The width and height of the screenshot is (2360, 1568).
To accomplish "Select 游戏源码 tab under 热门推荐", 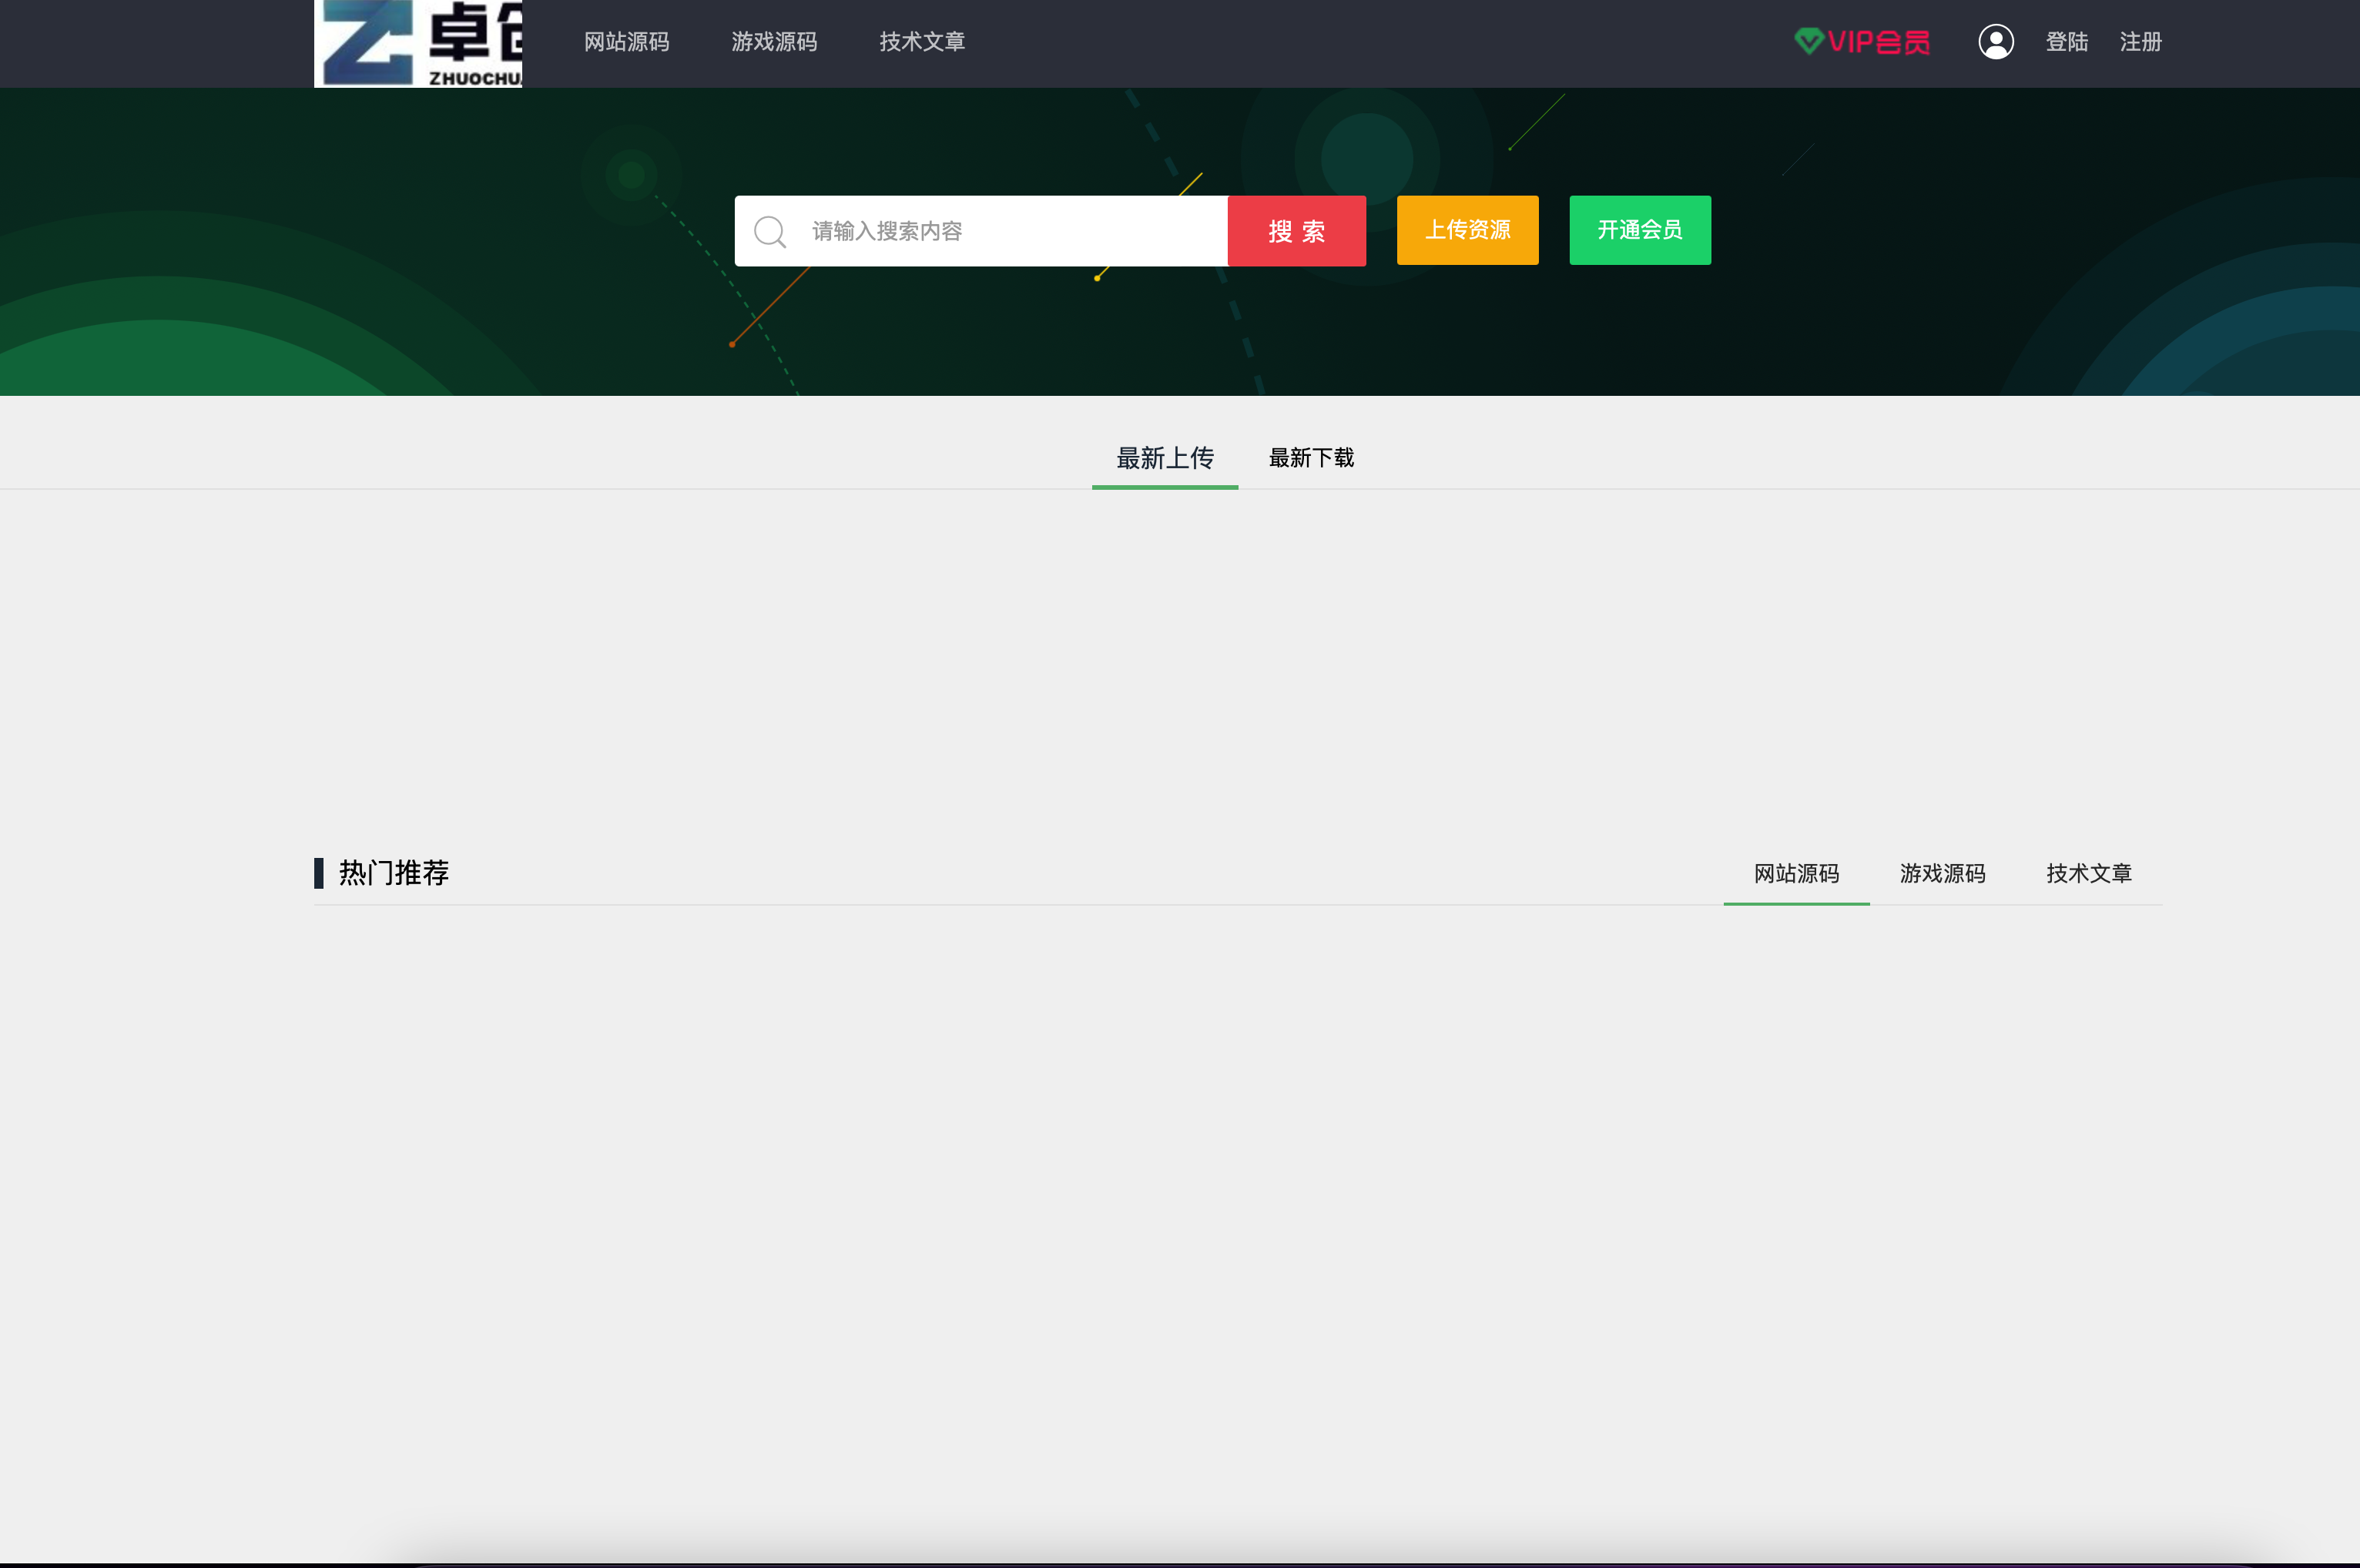I will coord(1943,874).
